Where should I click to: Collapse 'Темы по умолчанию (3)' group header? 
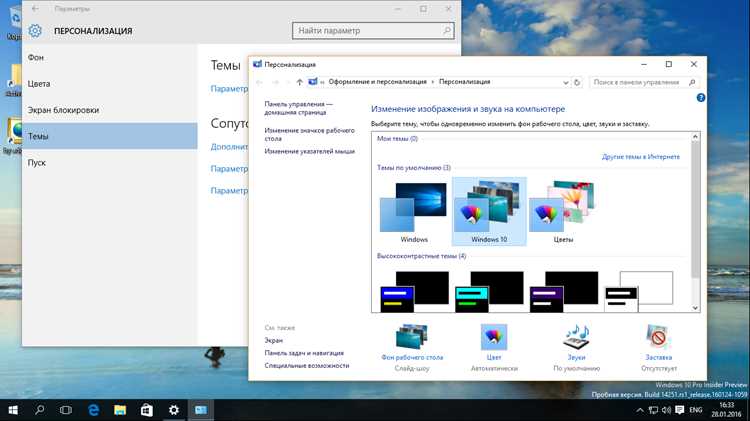[414, 167]
